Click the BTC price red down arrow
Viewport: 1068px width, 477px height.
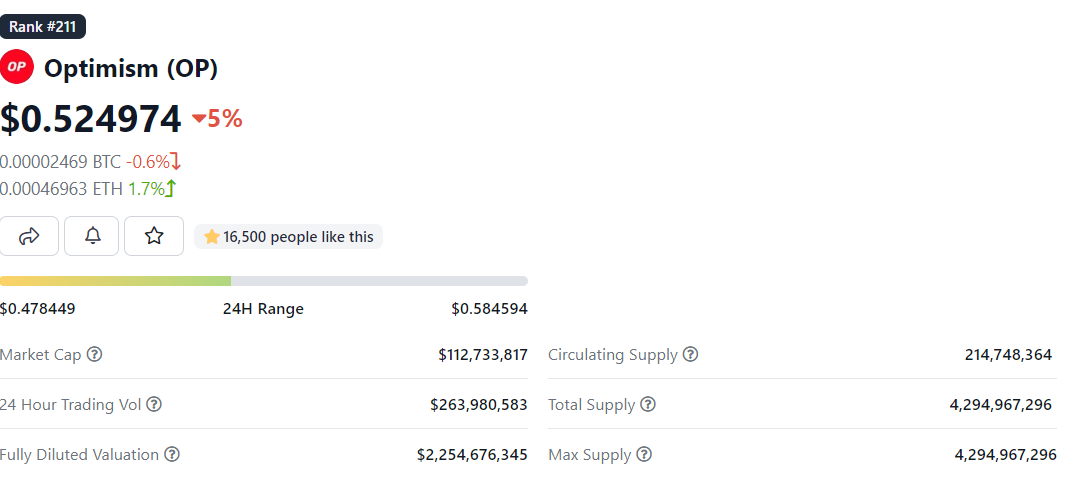click(x=176, y=161)
